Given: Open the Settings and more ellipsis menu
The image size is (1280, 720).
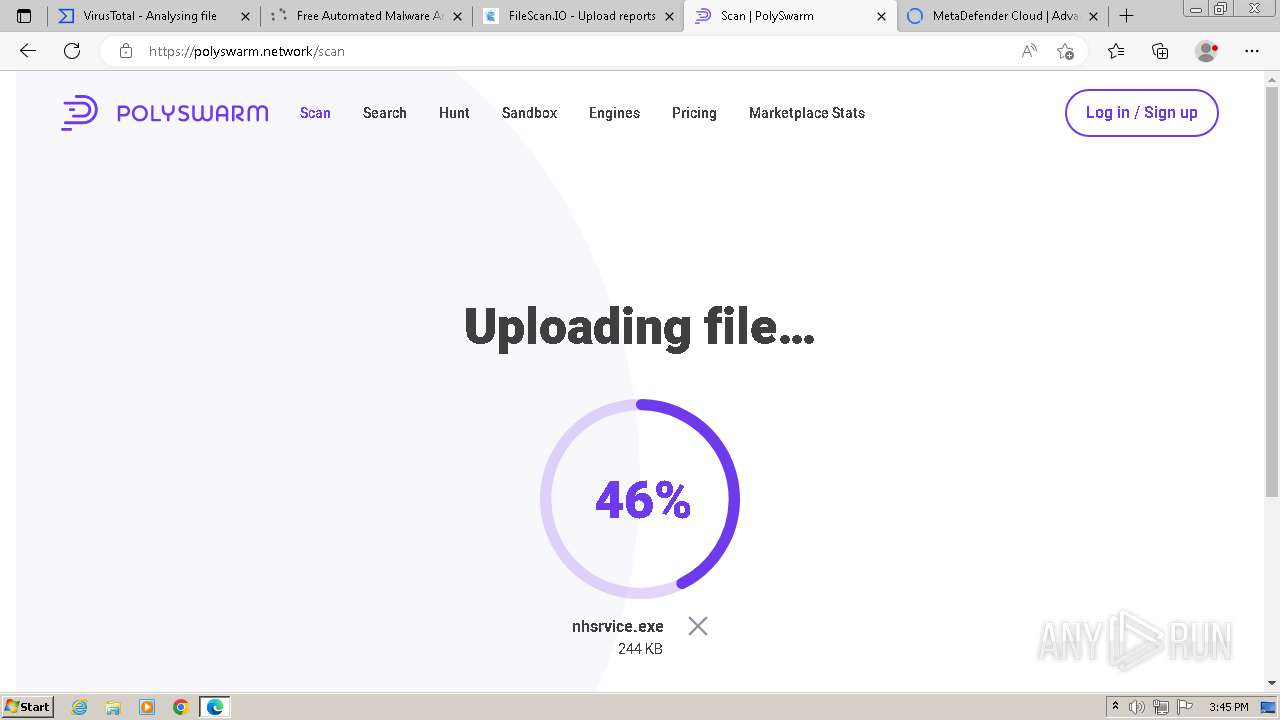Looking at the screenshot, I should [x=1252, y=51].
